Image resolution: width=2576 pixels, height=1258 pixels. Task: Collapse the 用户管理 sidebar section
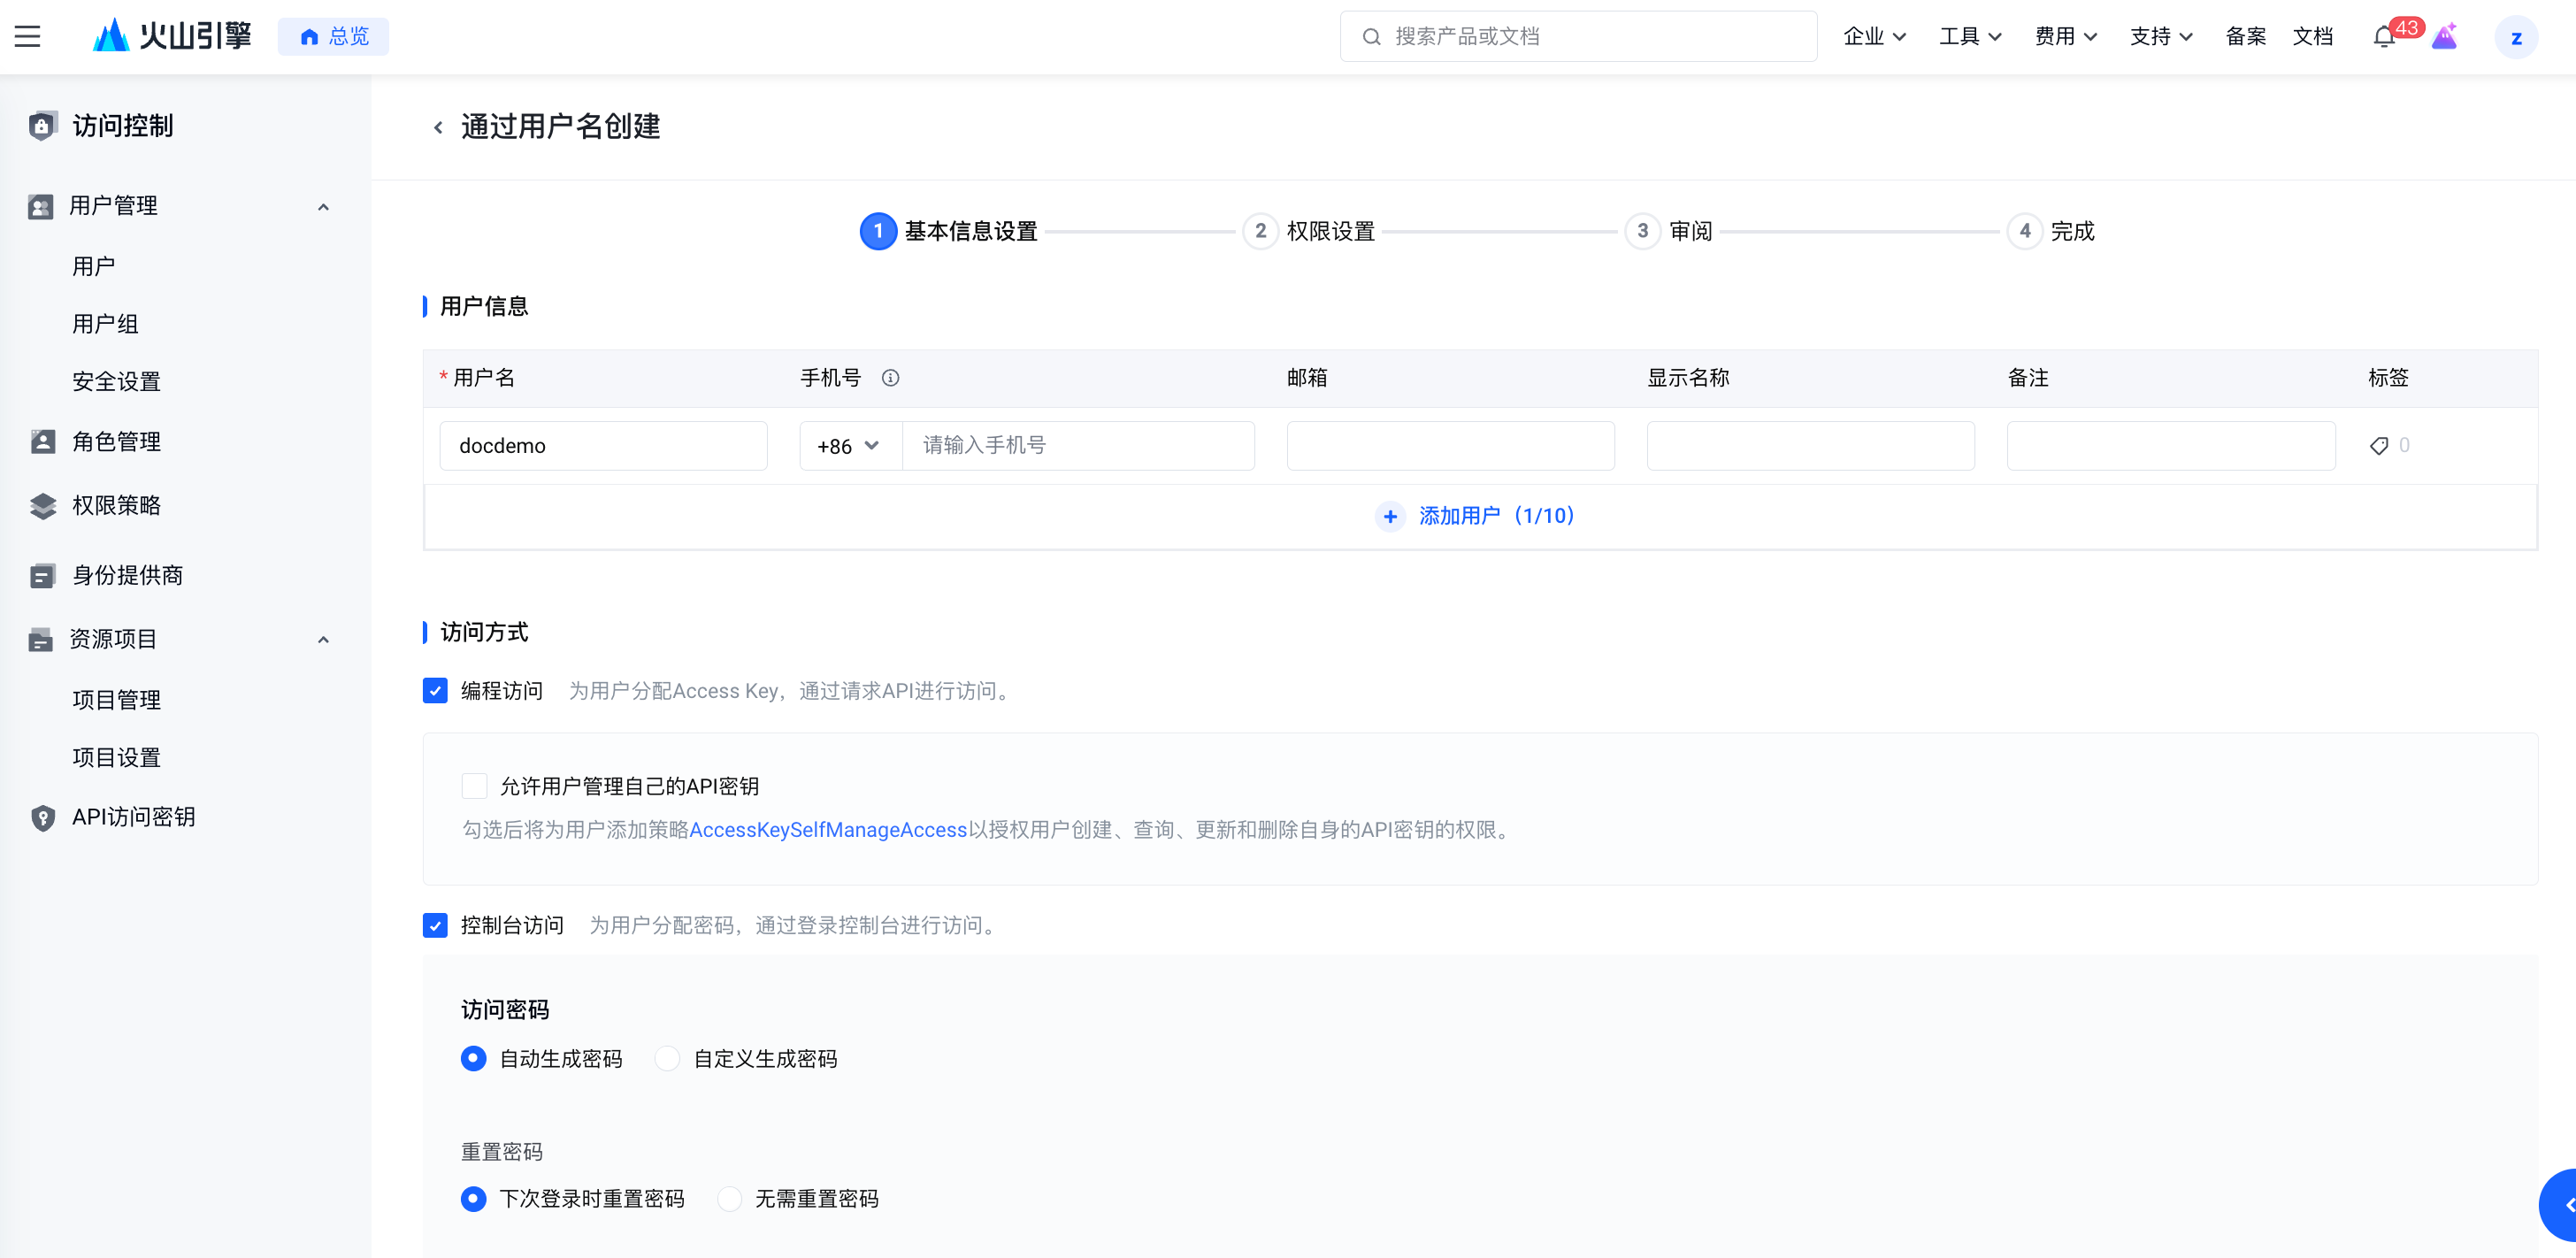coord(322,206)
